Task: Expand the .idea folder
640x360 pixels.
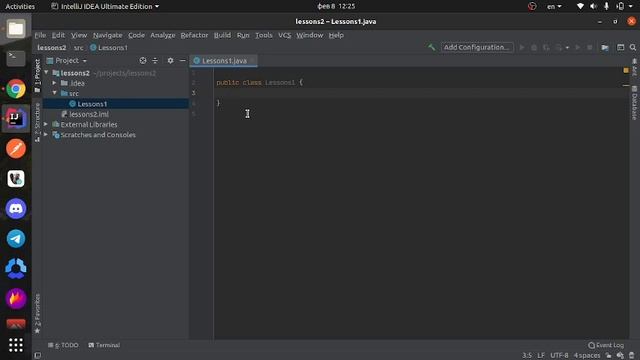Action: [x=54, y=83]
